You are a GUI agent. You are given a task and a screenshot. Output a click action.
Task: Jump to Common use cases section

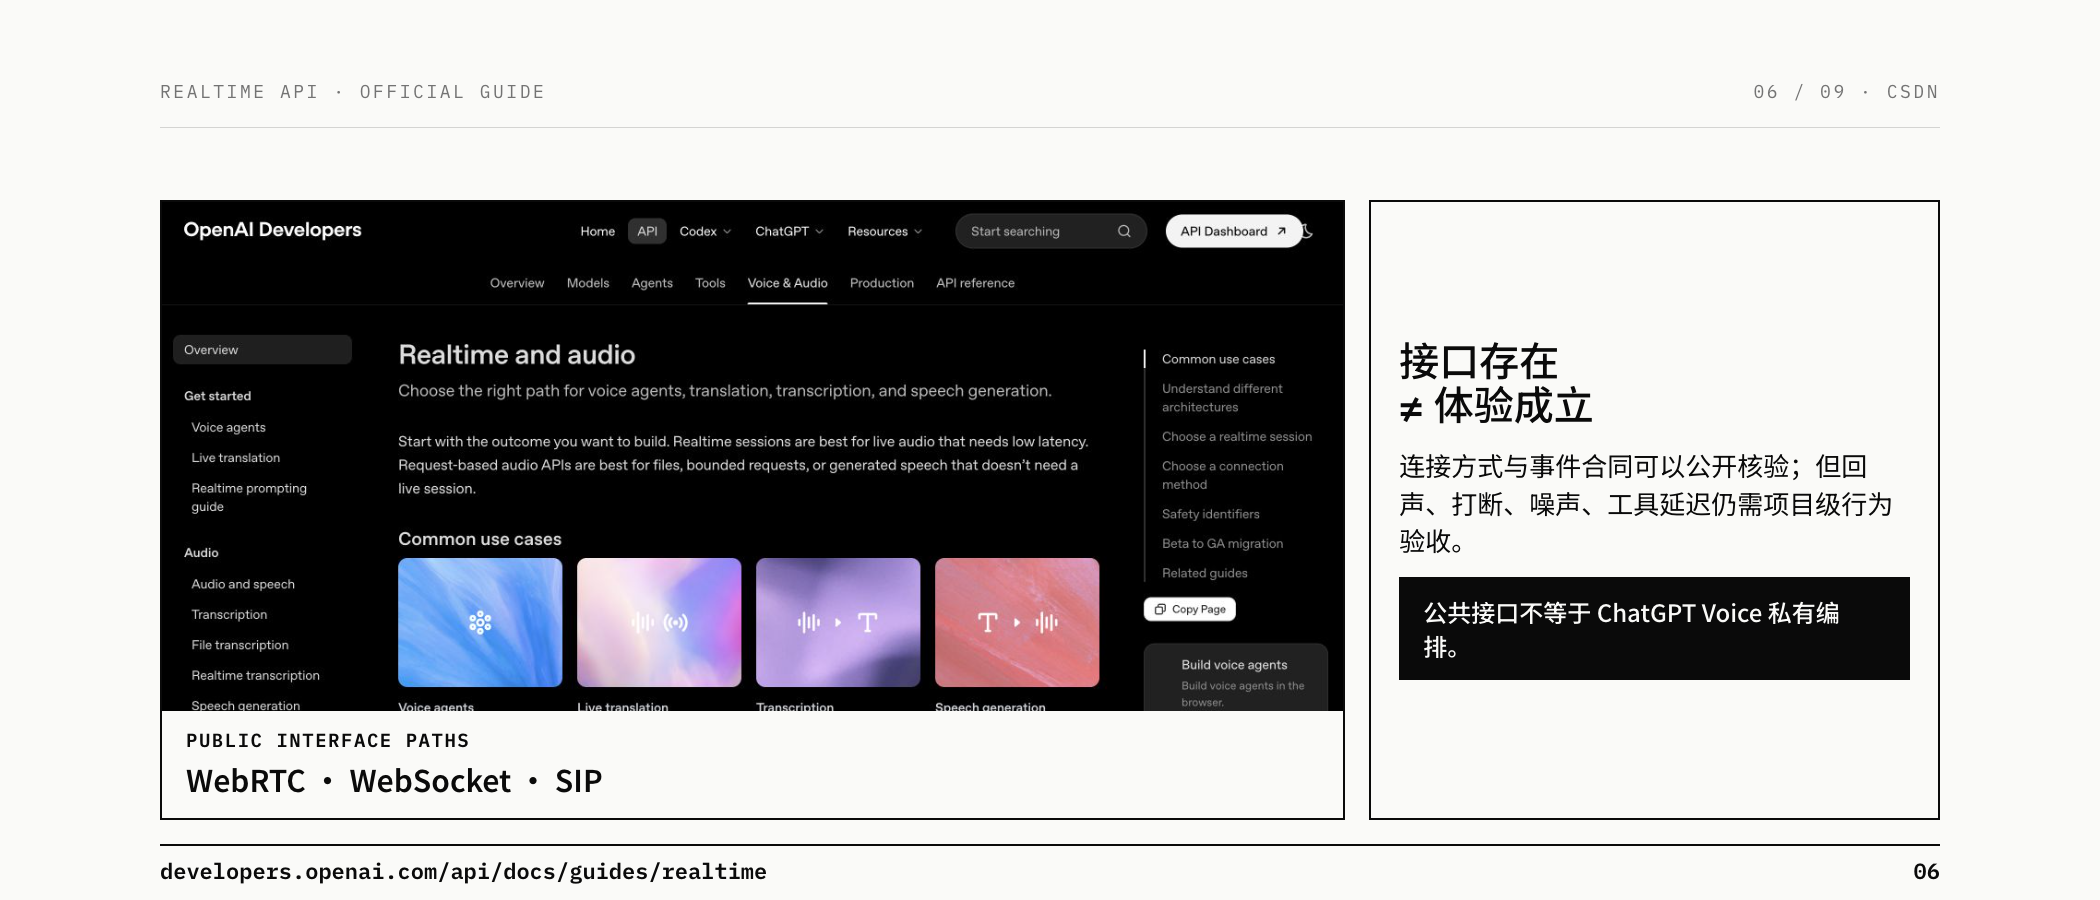[x=1218, y=359]
